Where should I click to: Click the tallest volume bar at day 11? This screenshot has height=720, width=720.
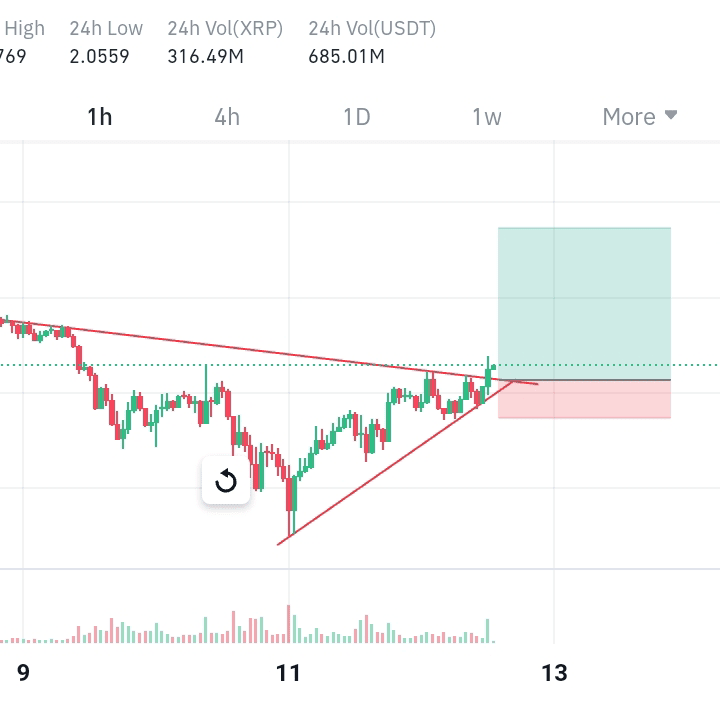(289, 624)
